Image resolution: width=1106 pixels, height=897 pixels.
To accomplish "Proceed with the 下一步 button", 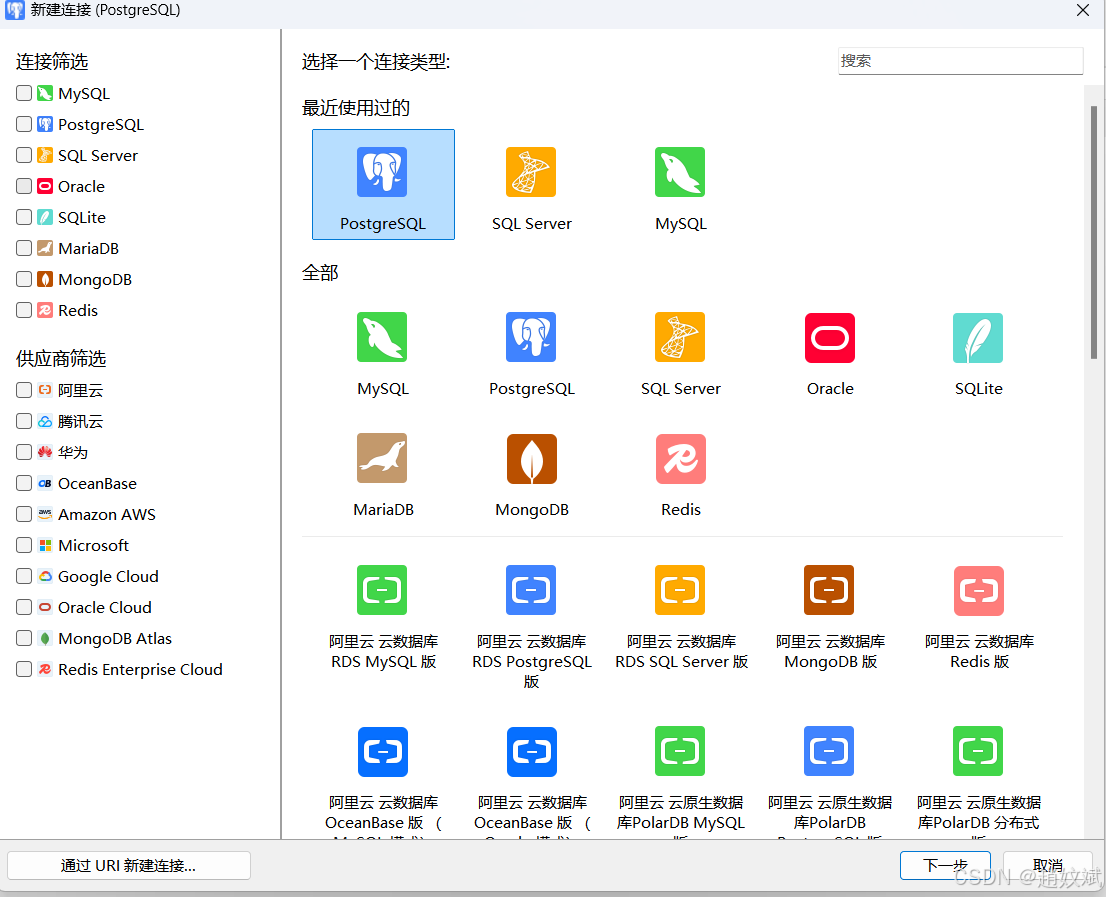I will tap(945, 865).
